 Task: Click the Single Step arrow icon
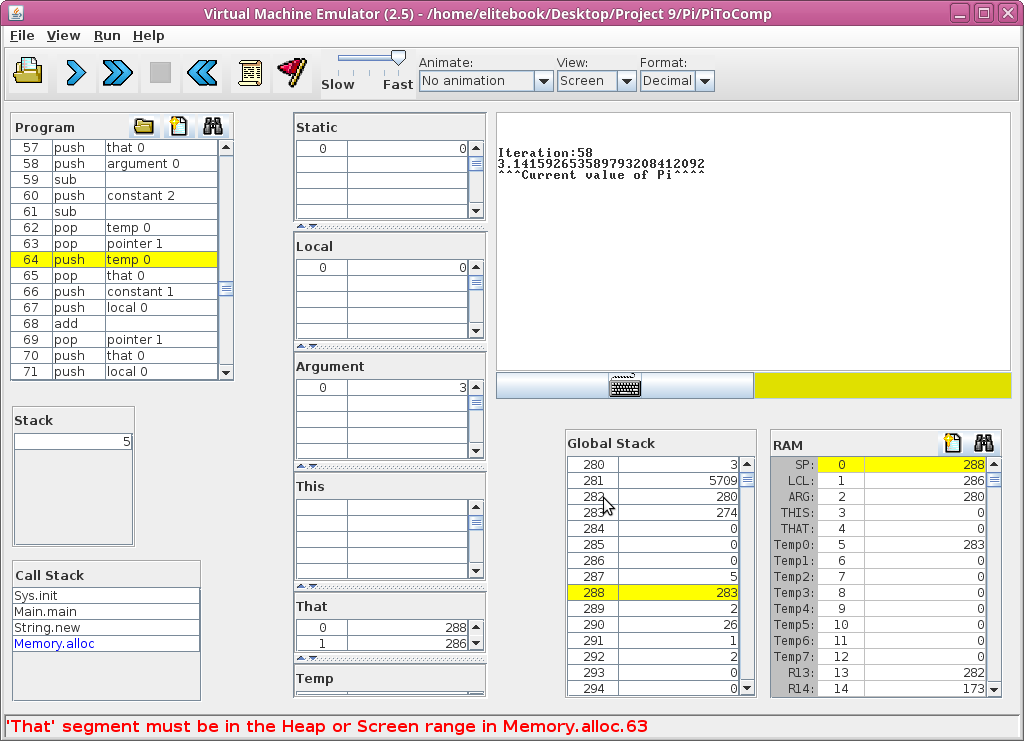pyautogui.click(x=75, y=73)
